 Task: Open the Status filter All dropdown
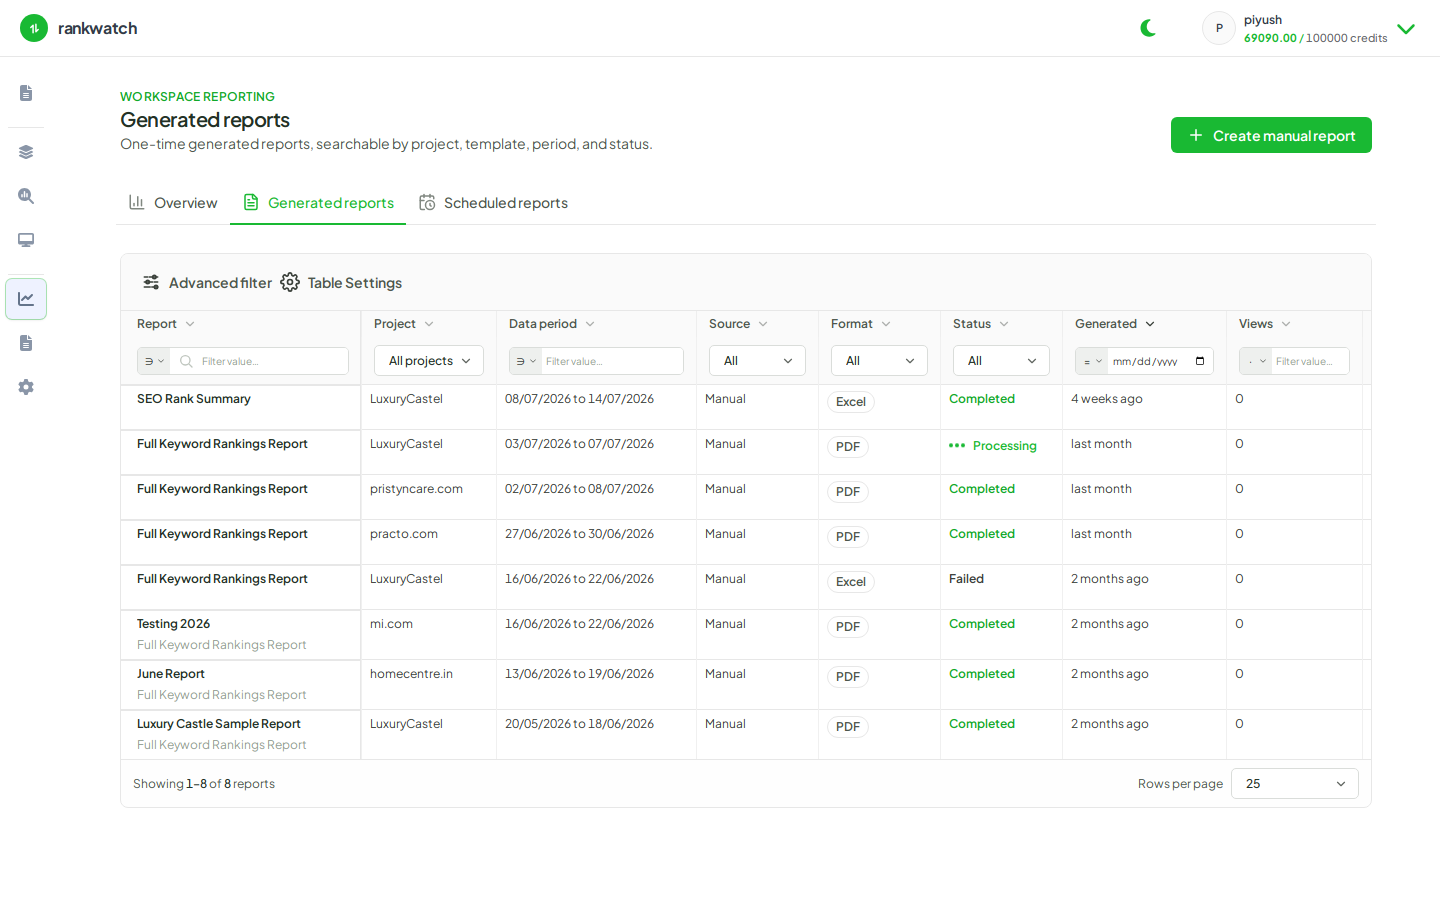pyautogui.click(x=1001, y=361)
